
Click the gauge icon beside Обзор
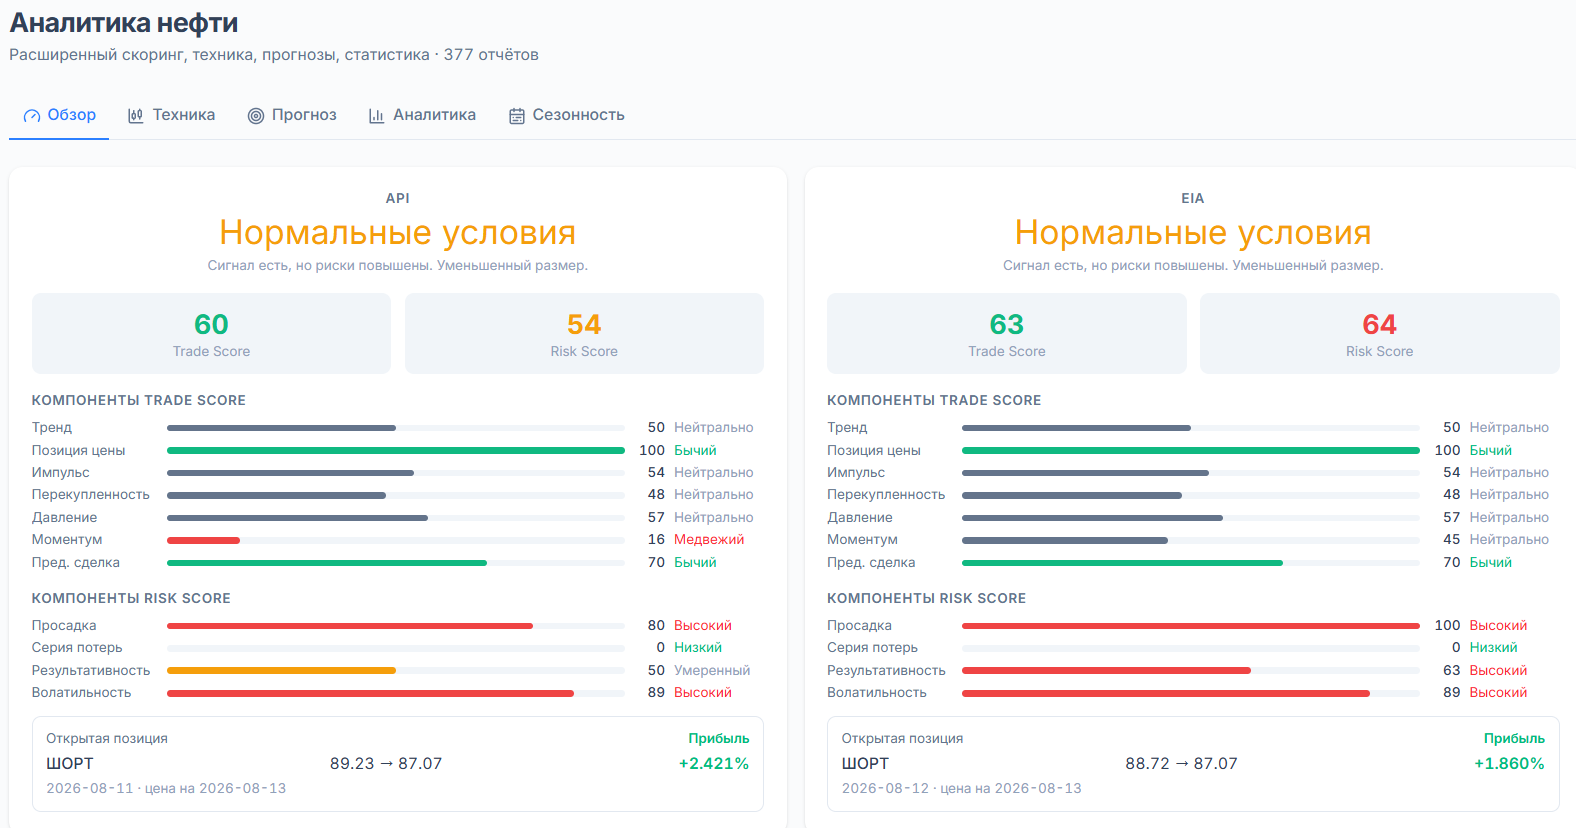coord(32,116)
